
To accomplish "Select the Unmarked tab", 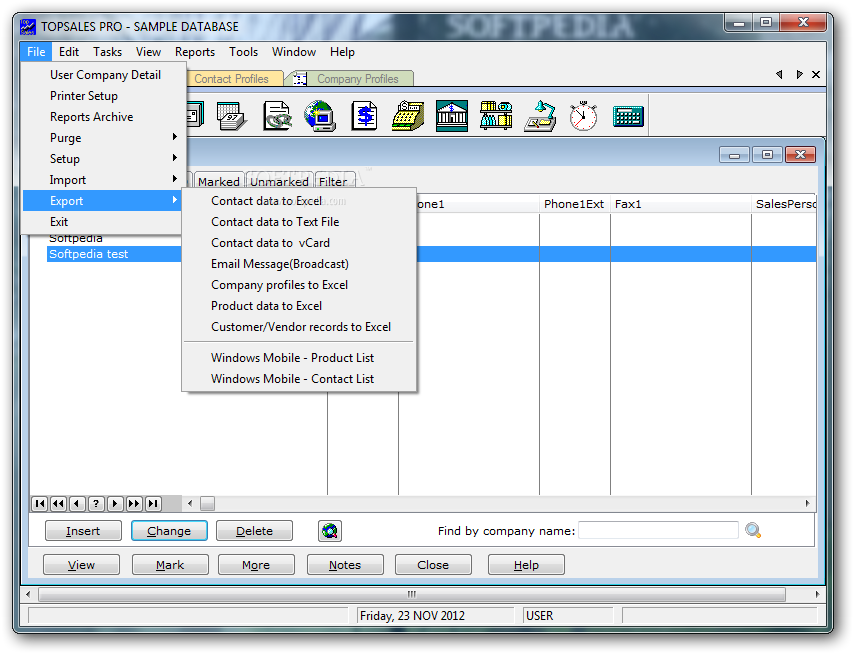I will pyautogui.click(x=279, y=181).
